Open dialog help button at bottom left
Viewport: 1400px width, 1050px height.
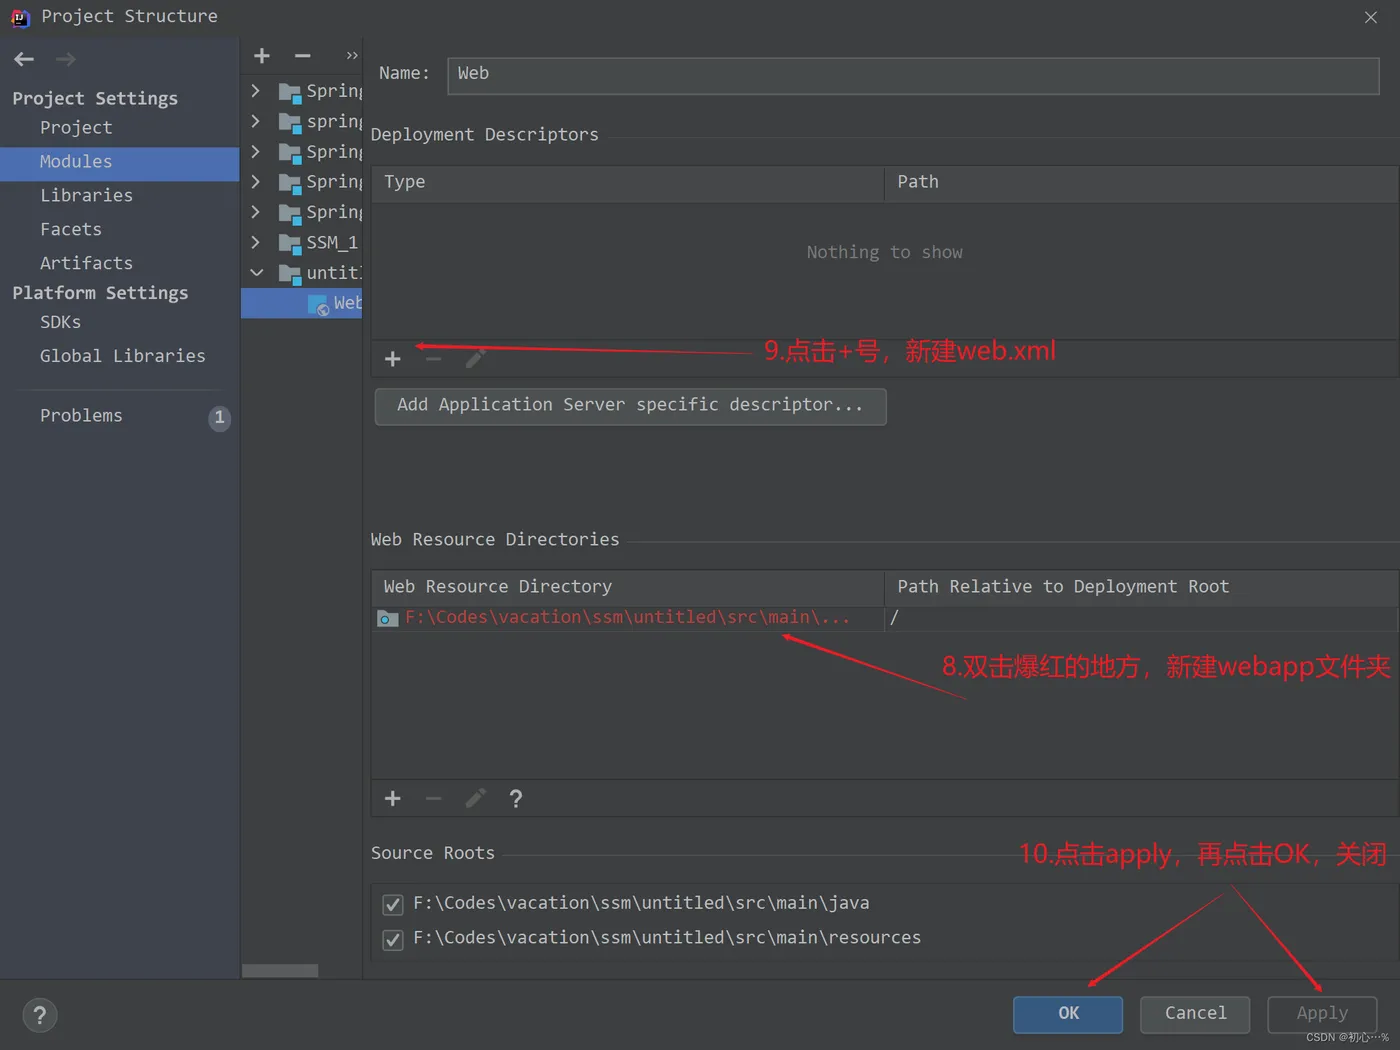40,1016
